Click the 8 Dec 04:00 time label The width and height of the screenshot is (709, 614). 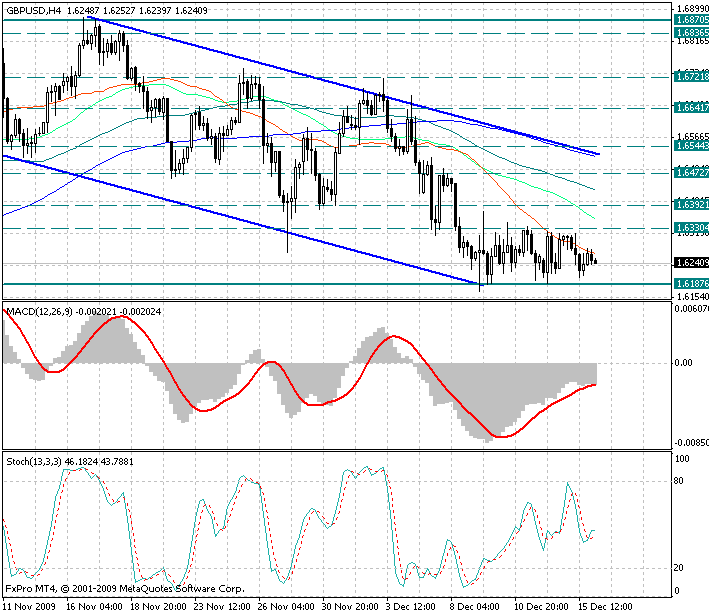click(475, 606)
